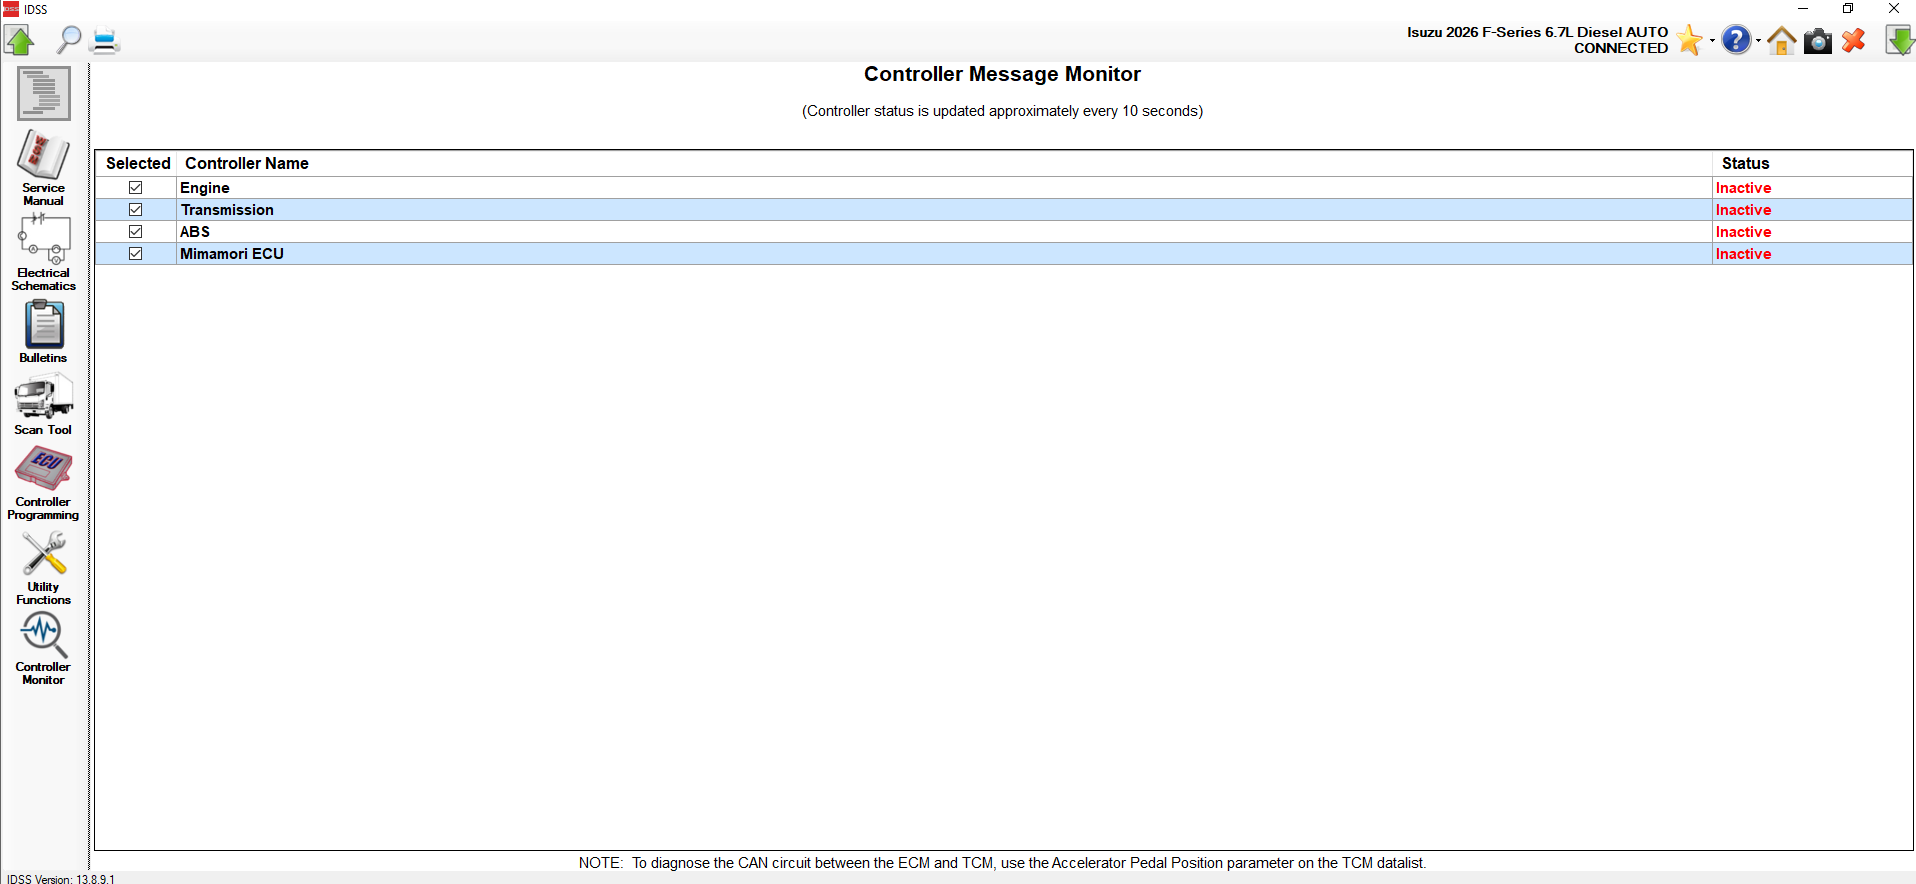The height and width of the screenshot is (884, 1916).
Task: Select the Mimamori ECU row name
Action: click(232, 254)
